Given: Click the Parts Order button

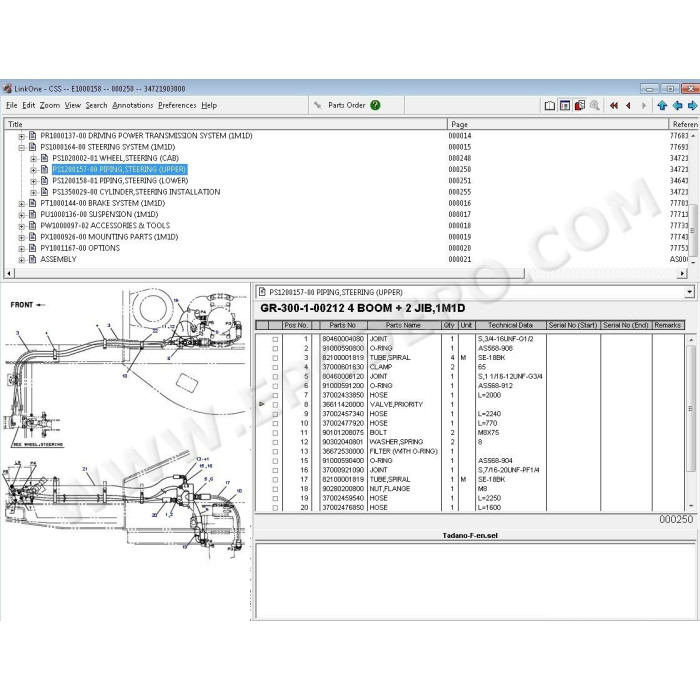Looking at the screenshot, I should click(346, 105).
